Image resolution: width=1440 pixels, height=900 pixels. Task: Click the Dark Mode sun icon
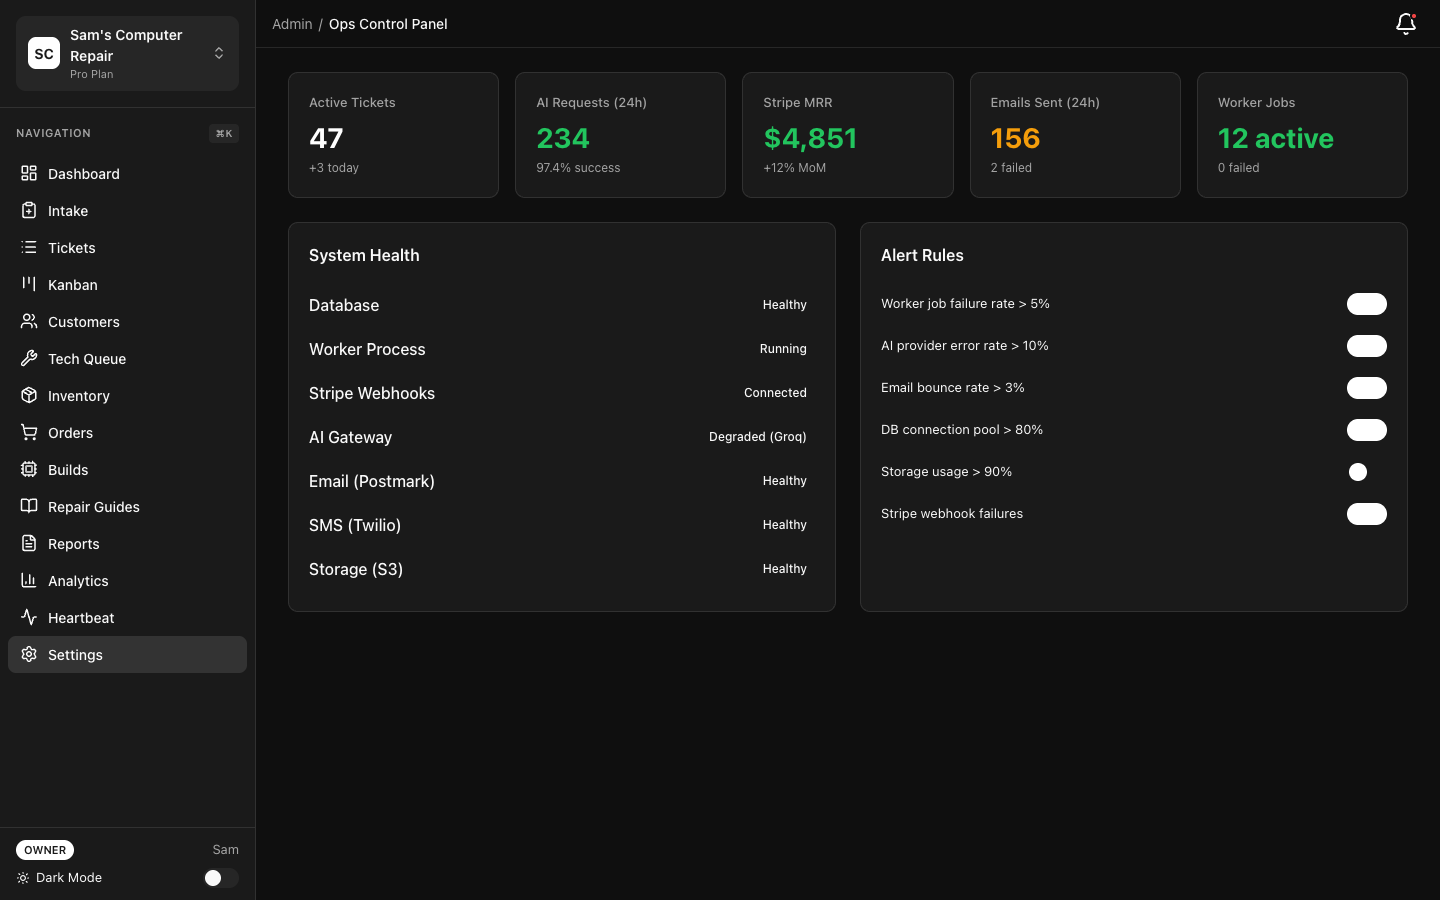click(x=23, y=877)
